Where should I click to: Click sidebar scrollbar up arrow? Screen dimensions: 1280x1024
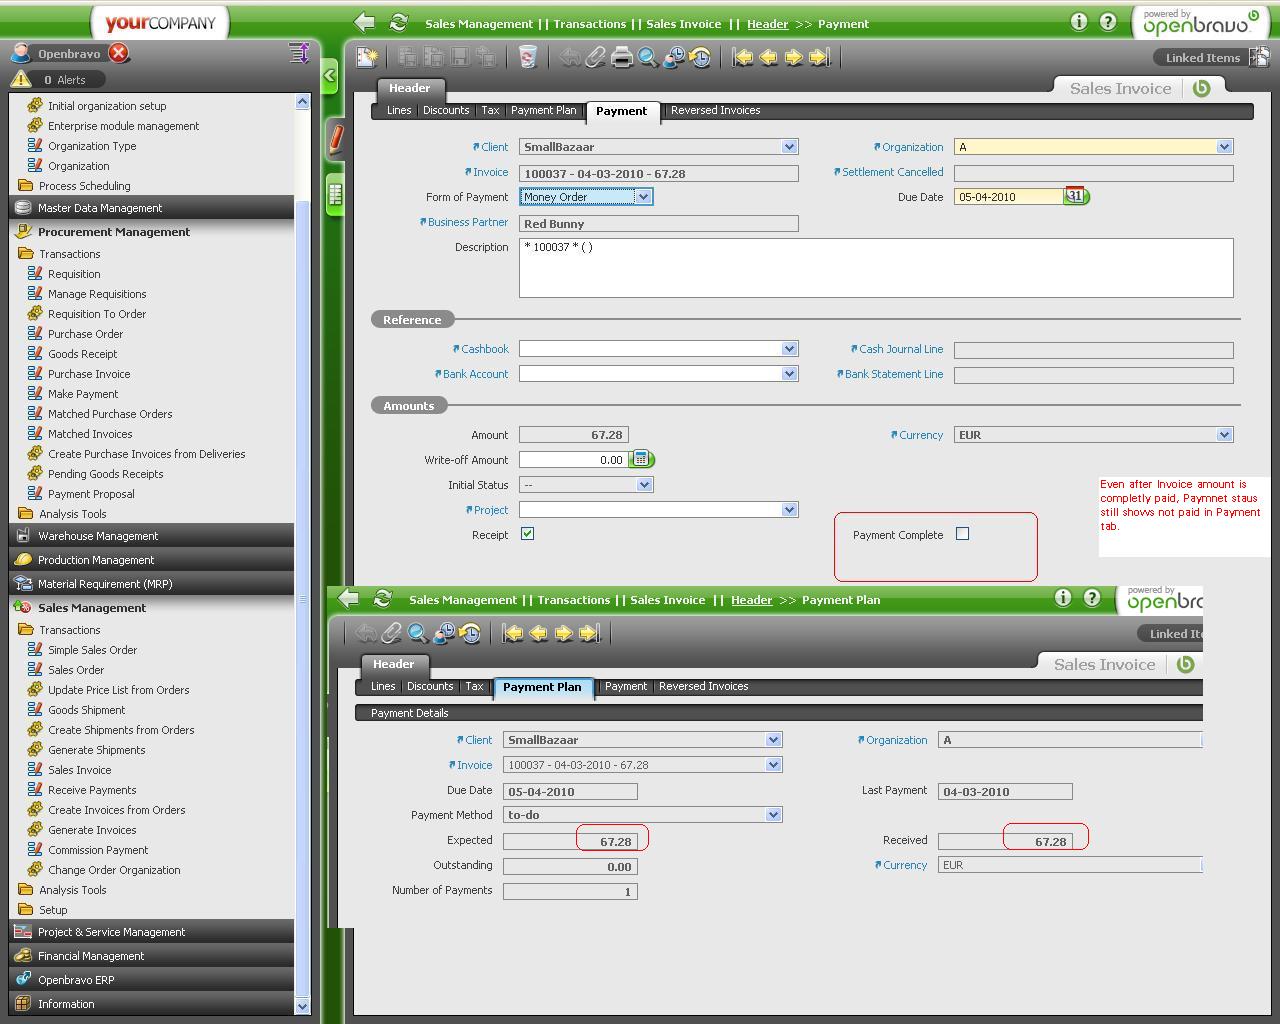tap(303, 102)
